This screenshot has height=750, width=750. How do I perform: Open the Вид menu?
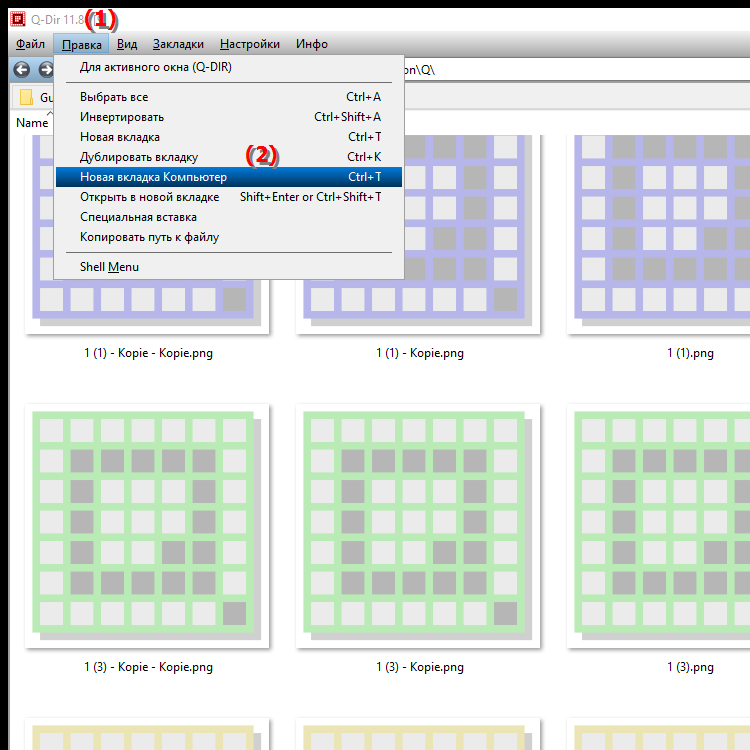point(127,44)
